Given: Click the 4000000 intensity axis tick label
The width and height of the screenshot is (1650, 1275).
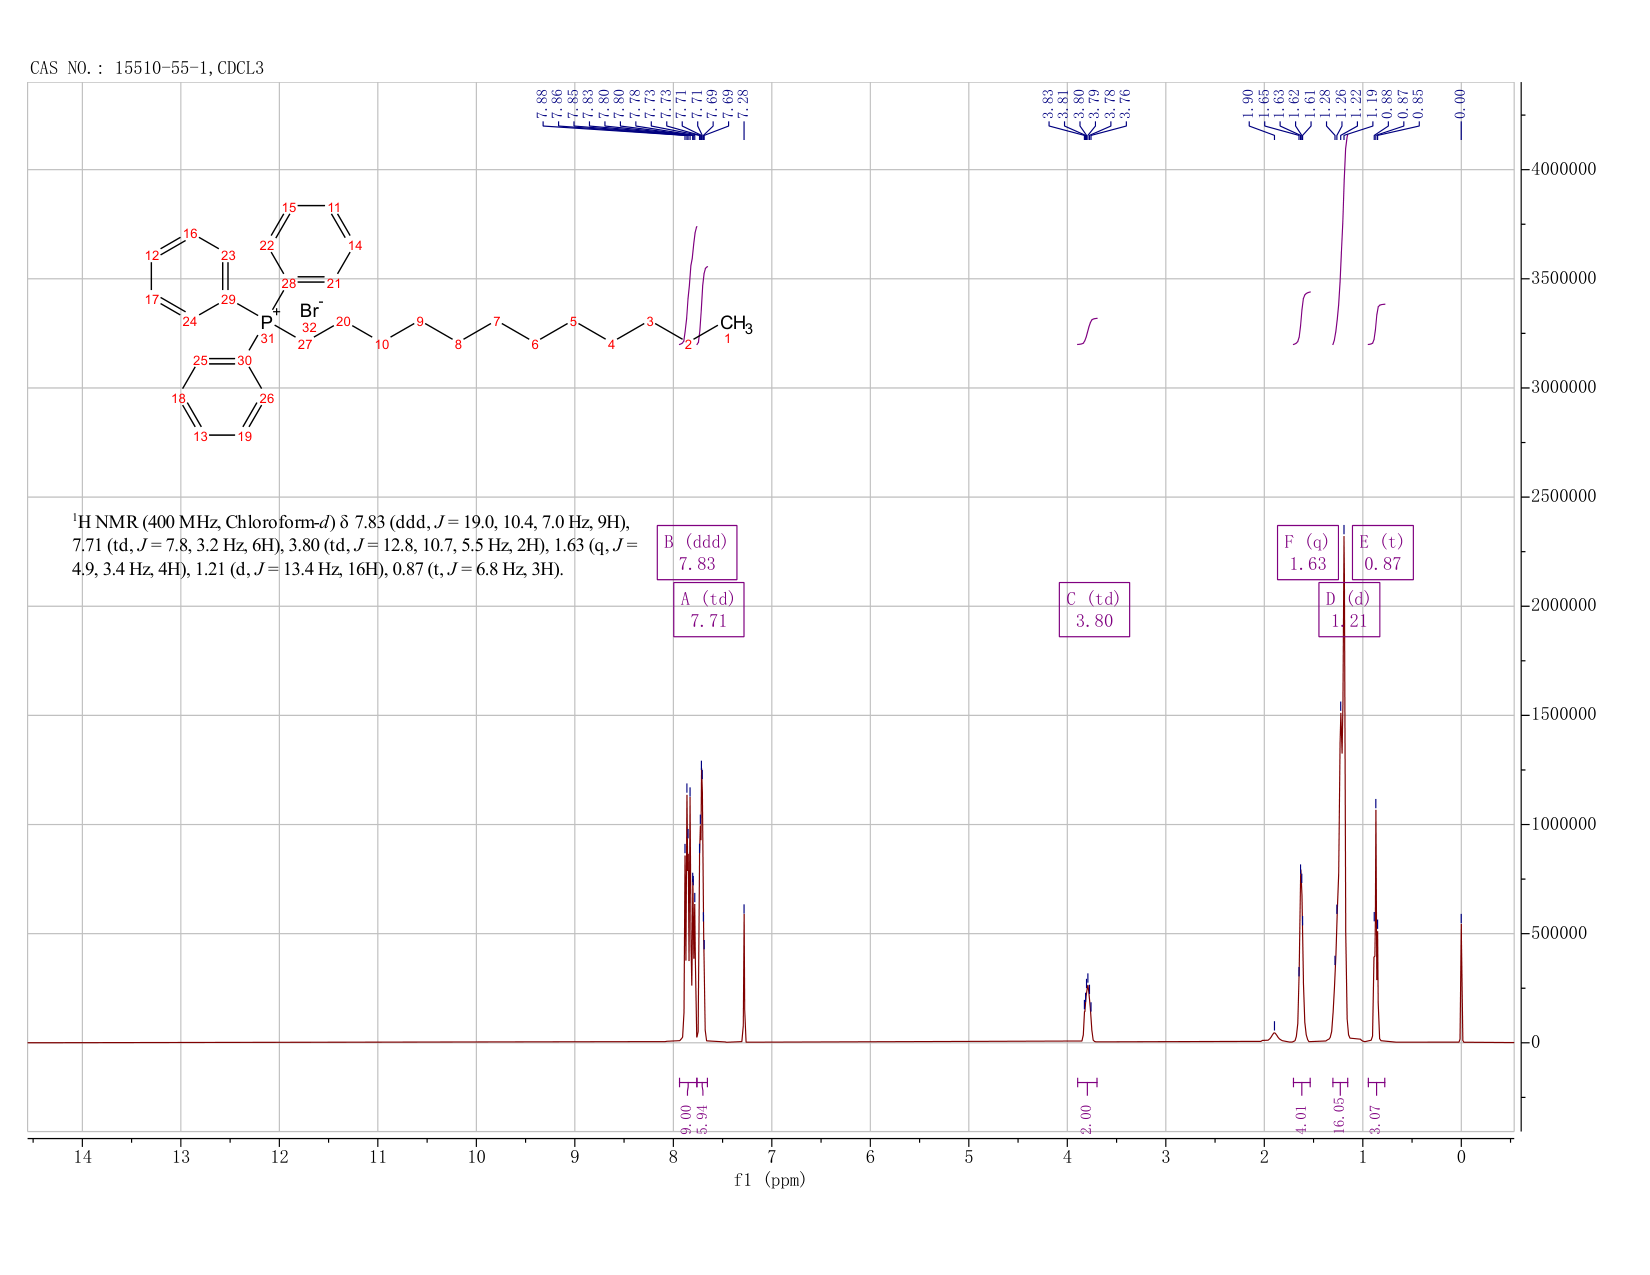Looking at the screenshot, I should point(1564,169).
